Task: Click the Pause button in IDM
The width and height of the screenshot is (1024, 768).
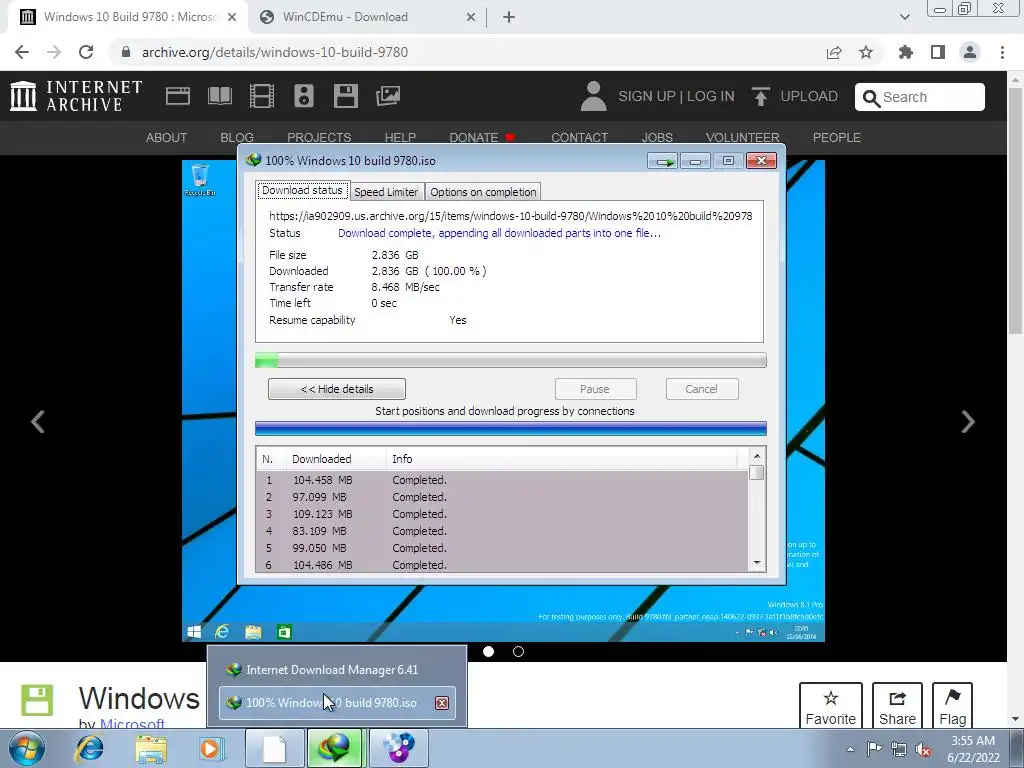Action: tap(595, 389)
